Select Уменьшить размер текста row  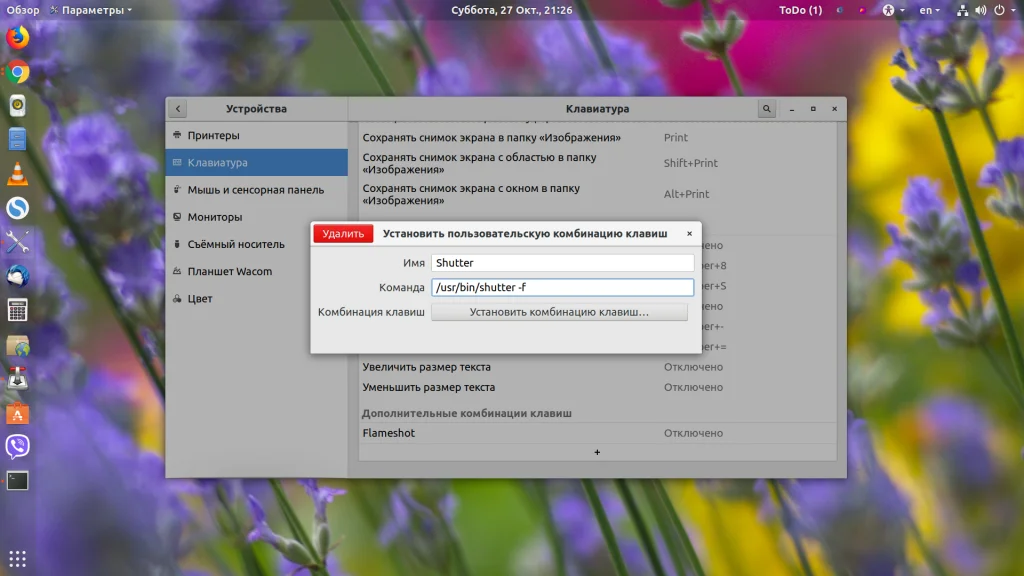(x=597, y=387)
